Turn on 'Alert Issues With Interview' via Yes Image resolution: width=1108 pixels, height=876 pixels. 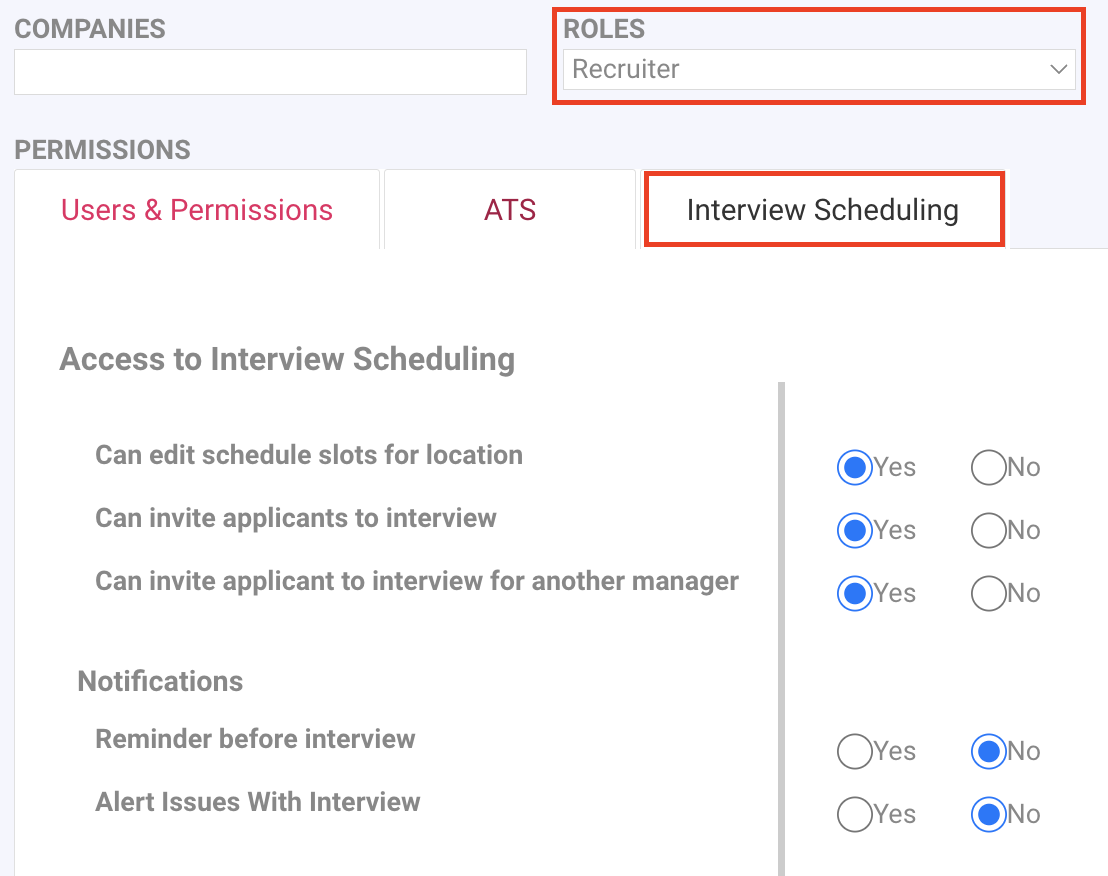(x=854, y=814)
